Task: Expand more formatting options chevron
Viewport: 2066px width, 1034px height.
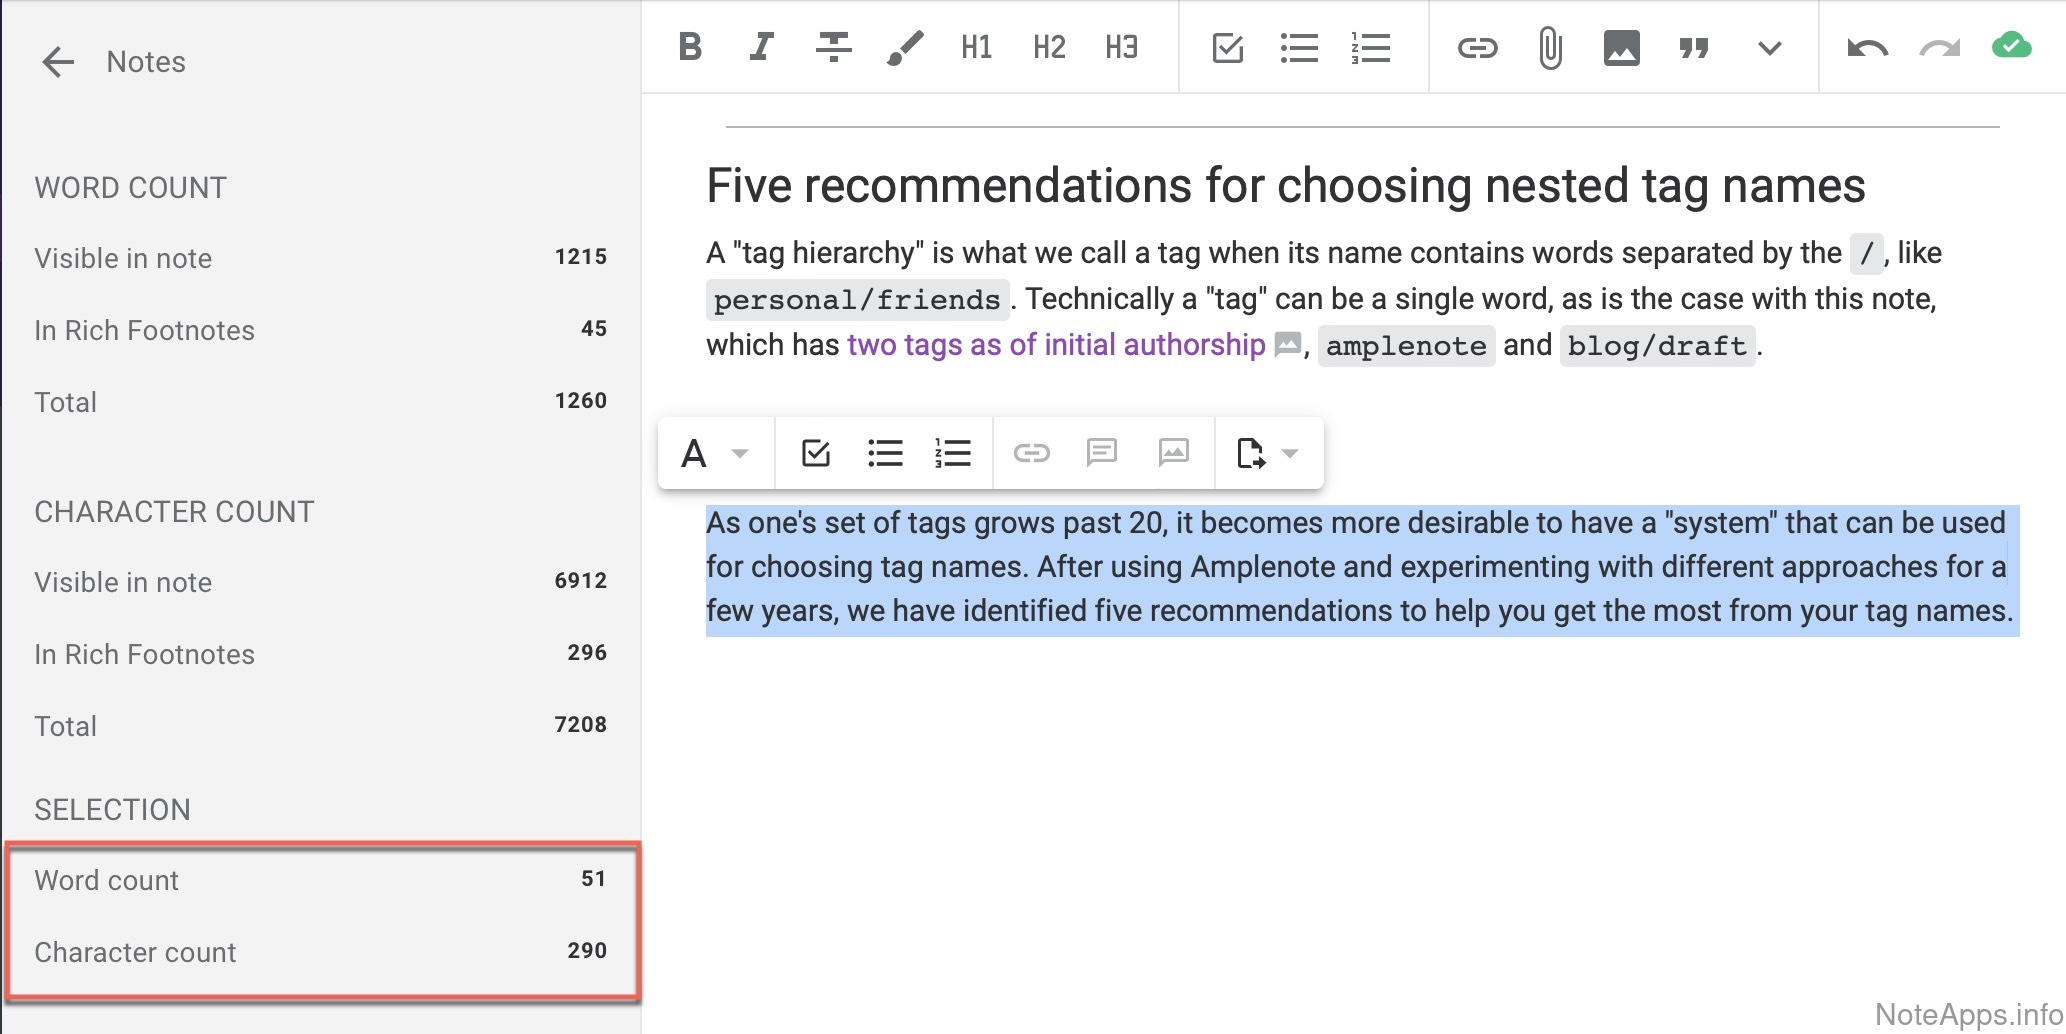Action: click(1769, 47)
